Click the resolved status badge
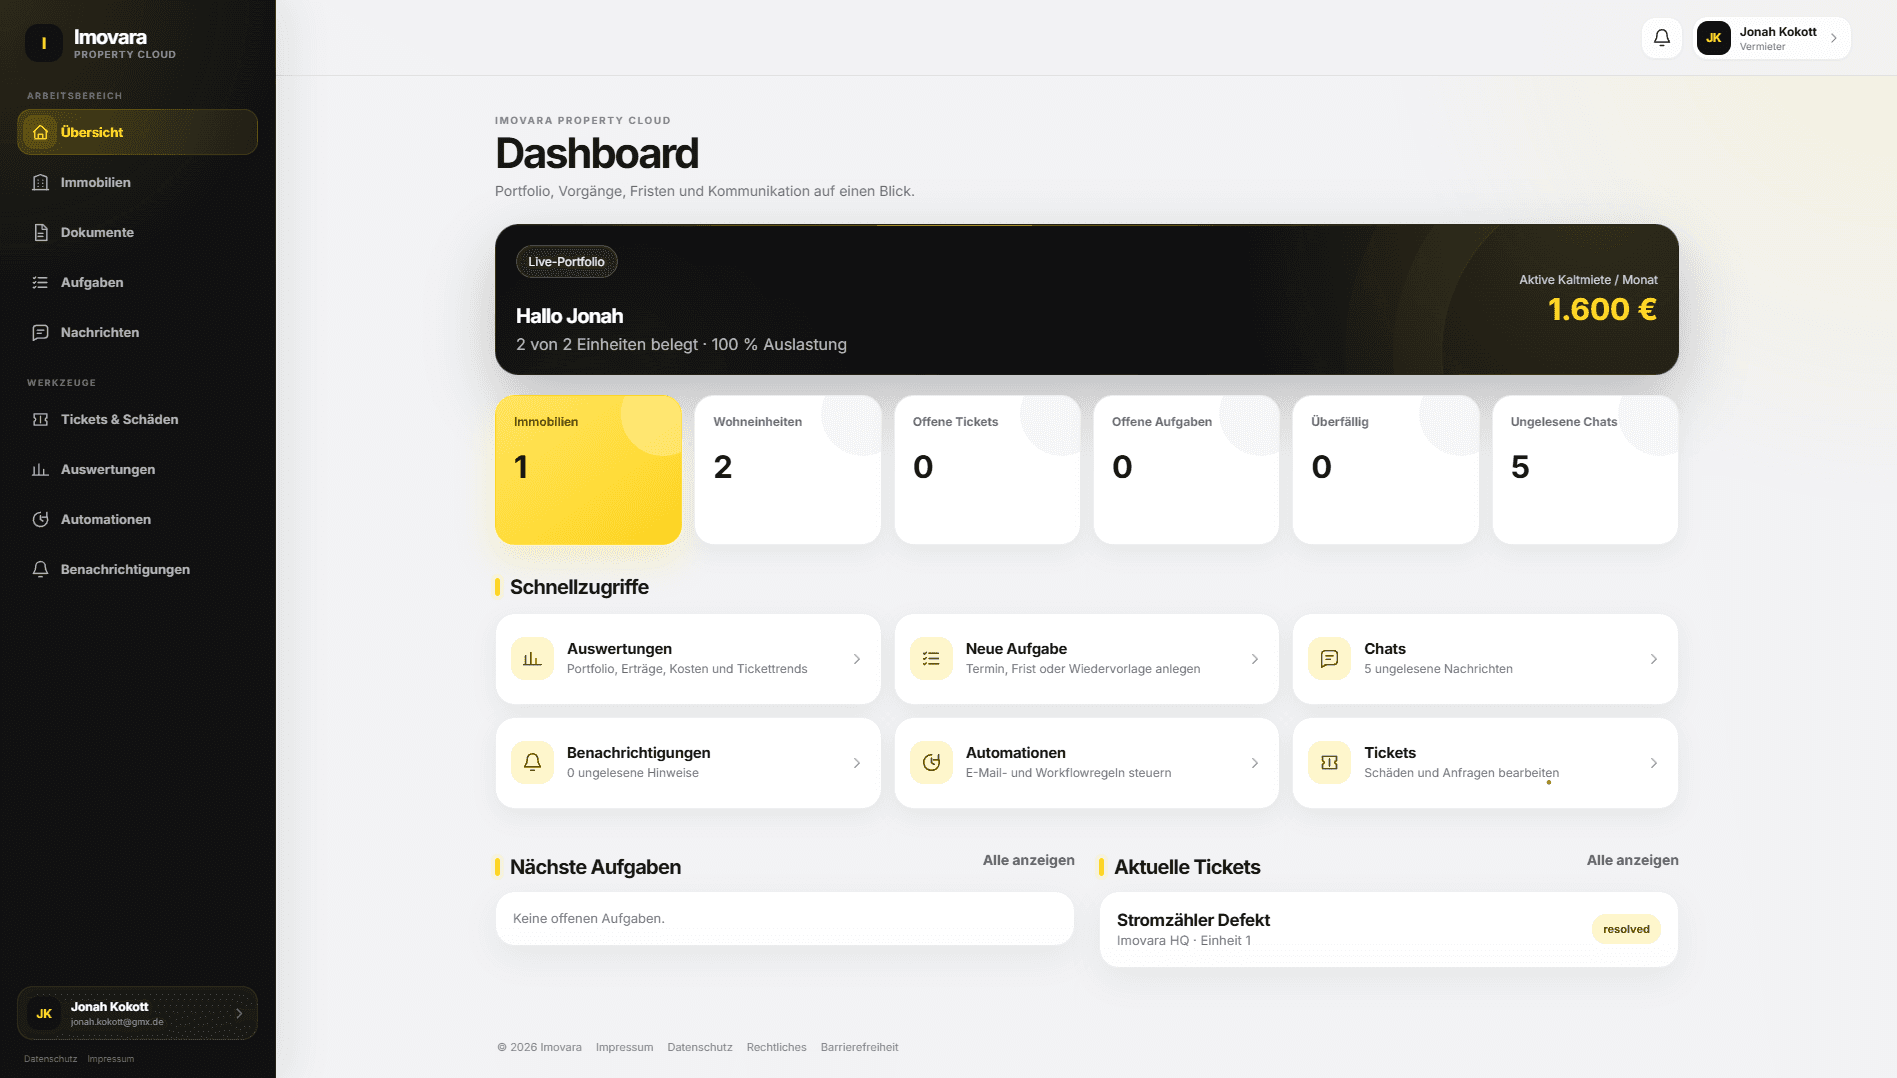 [1626, 929]
